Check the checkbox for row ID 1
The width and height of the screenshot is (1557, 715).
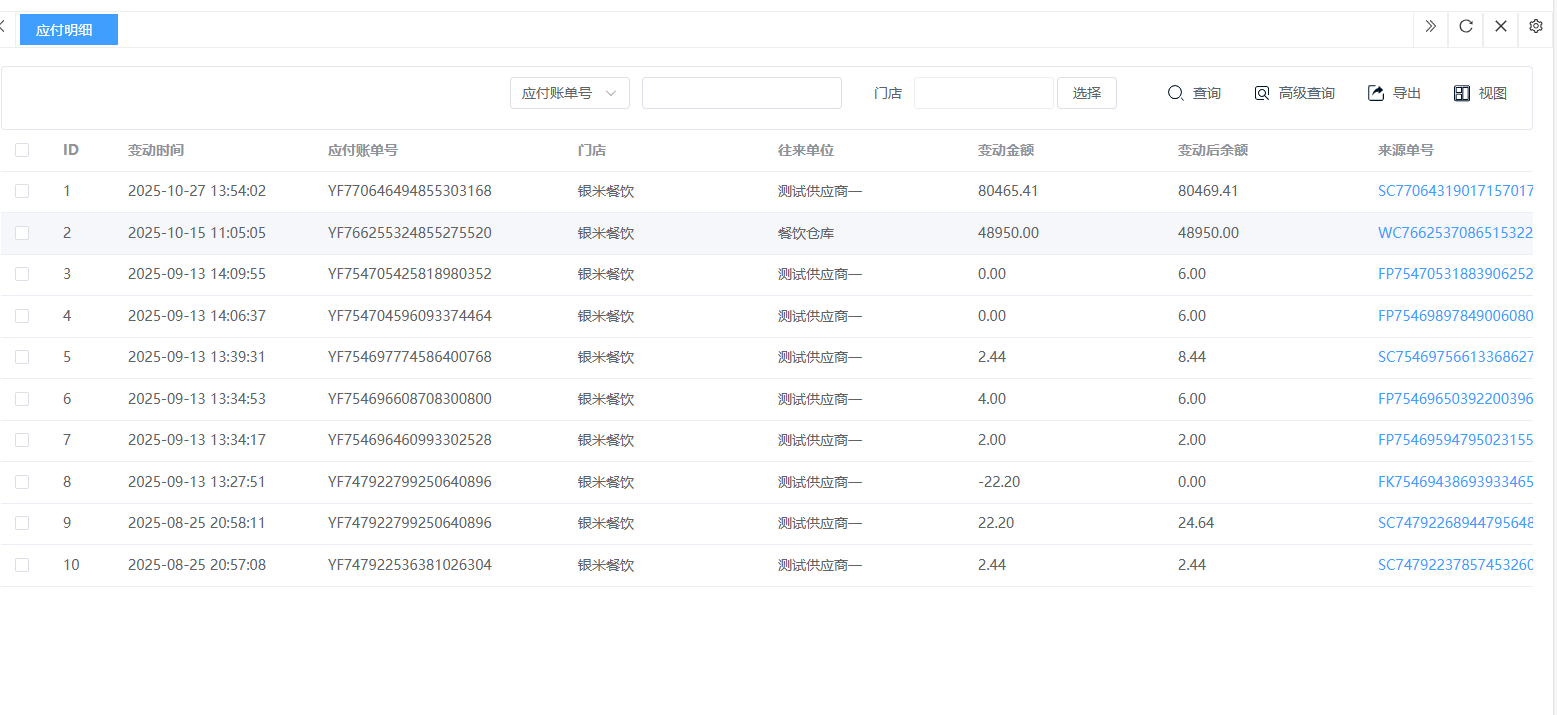tap(22, 191)
